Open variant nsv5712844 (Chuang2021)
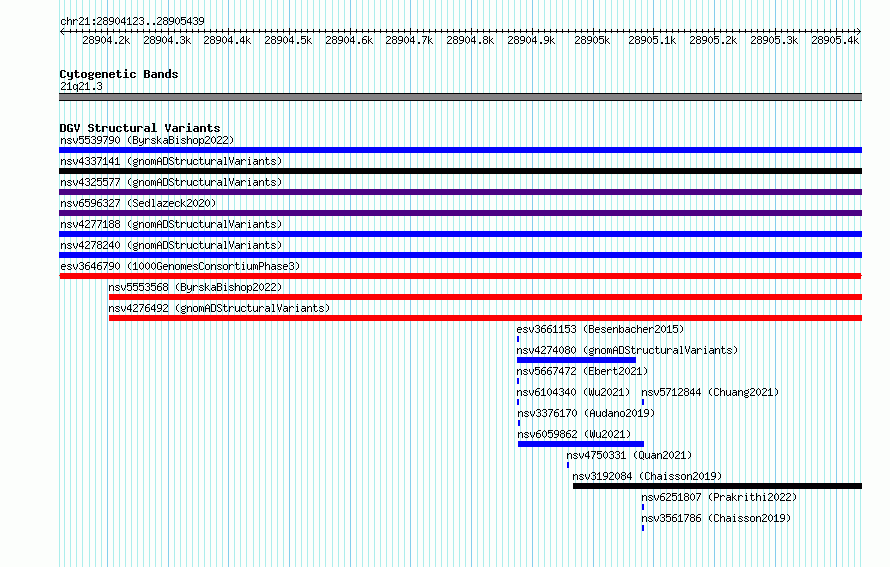This screenshot has width=890, height=567. [710, 392]
